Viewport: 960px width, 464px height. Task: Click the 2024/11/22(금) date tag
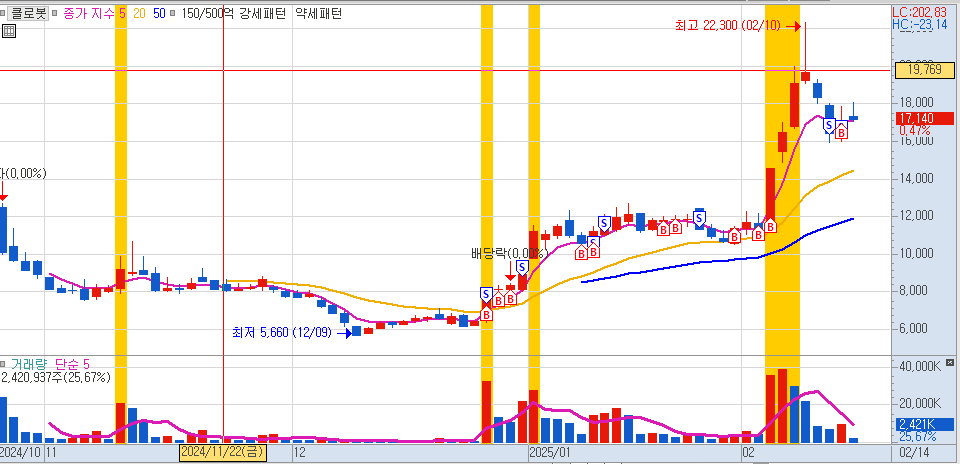click(x=222, y=453)
